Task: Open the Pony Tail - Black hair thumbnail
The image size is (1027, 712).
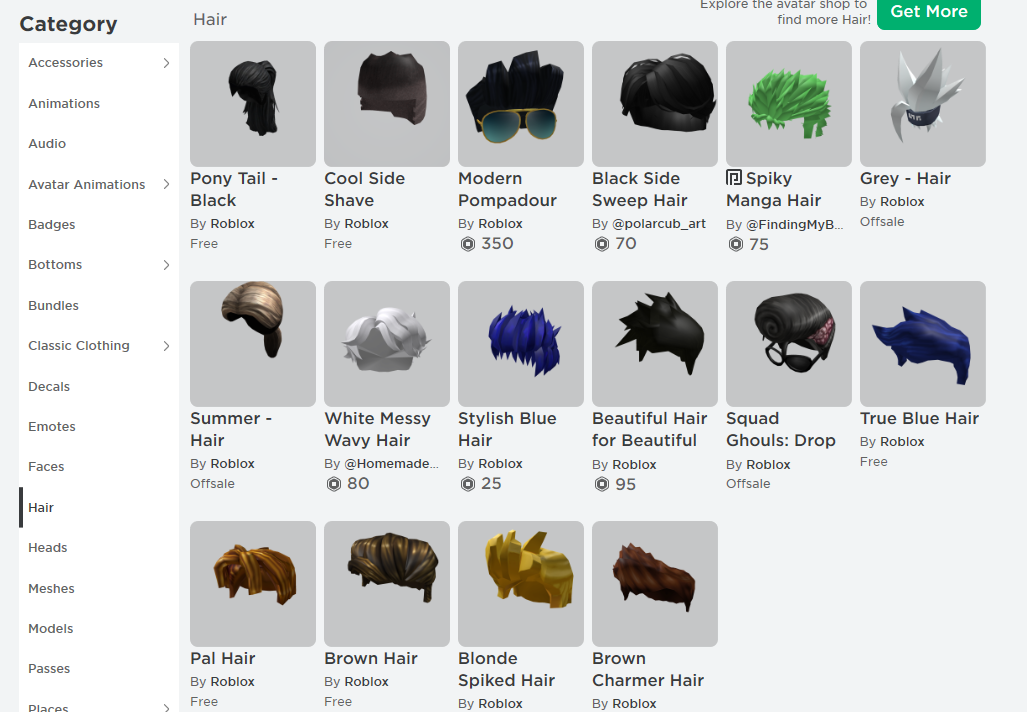Action: (253, 104)
